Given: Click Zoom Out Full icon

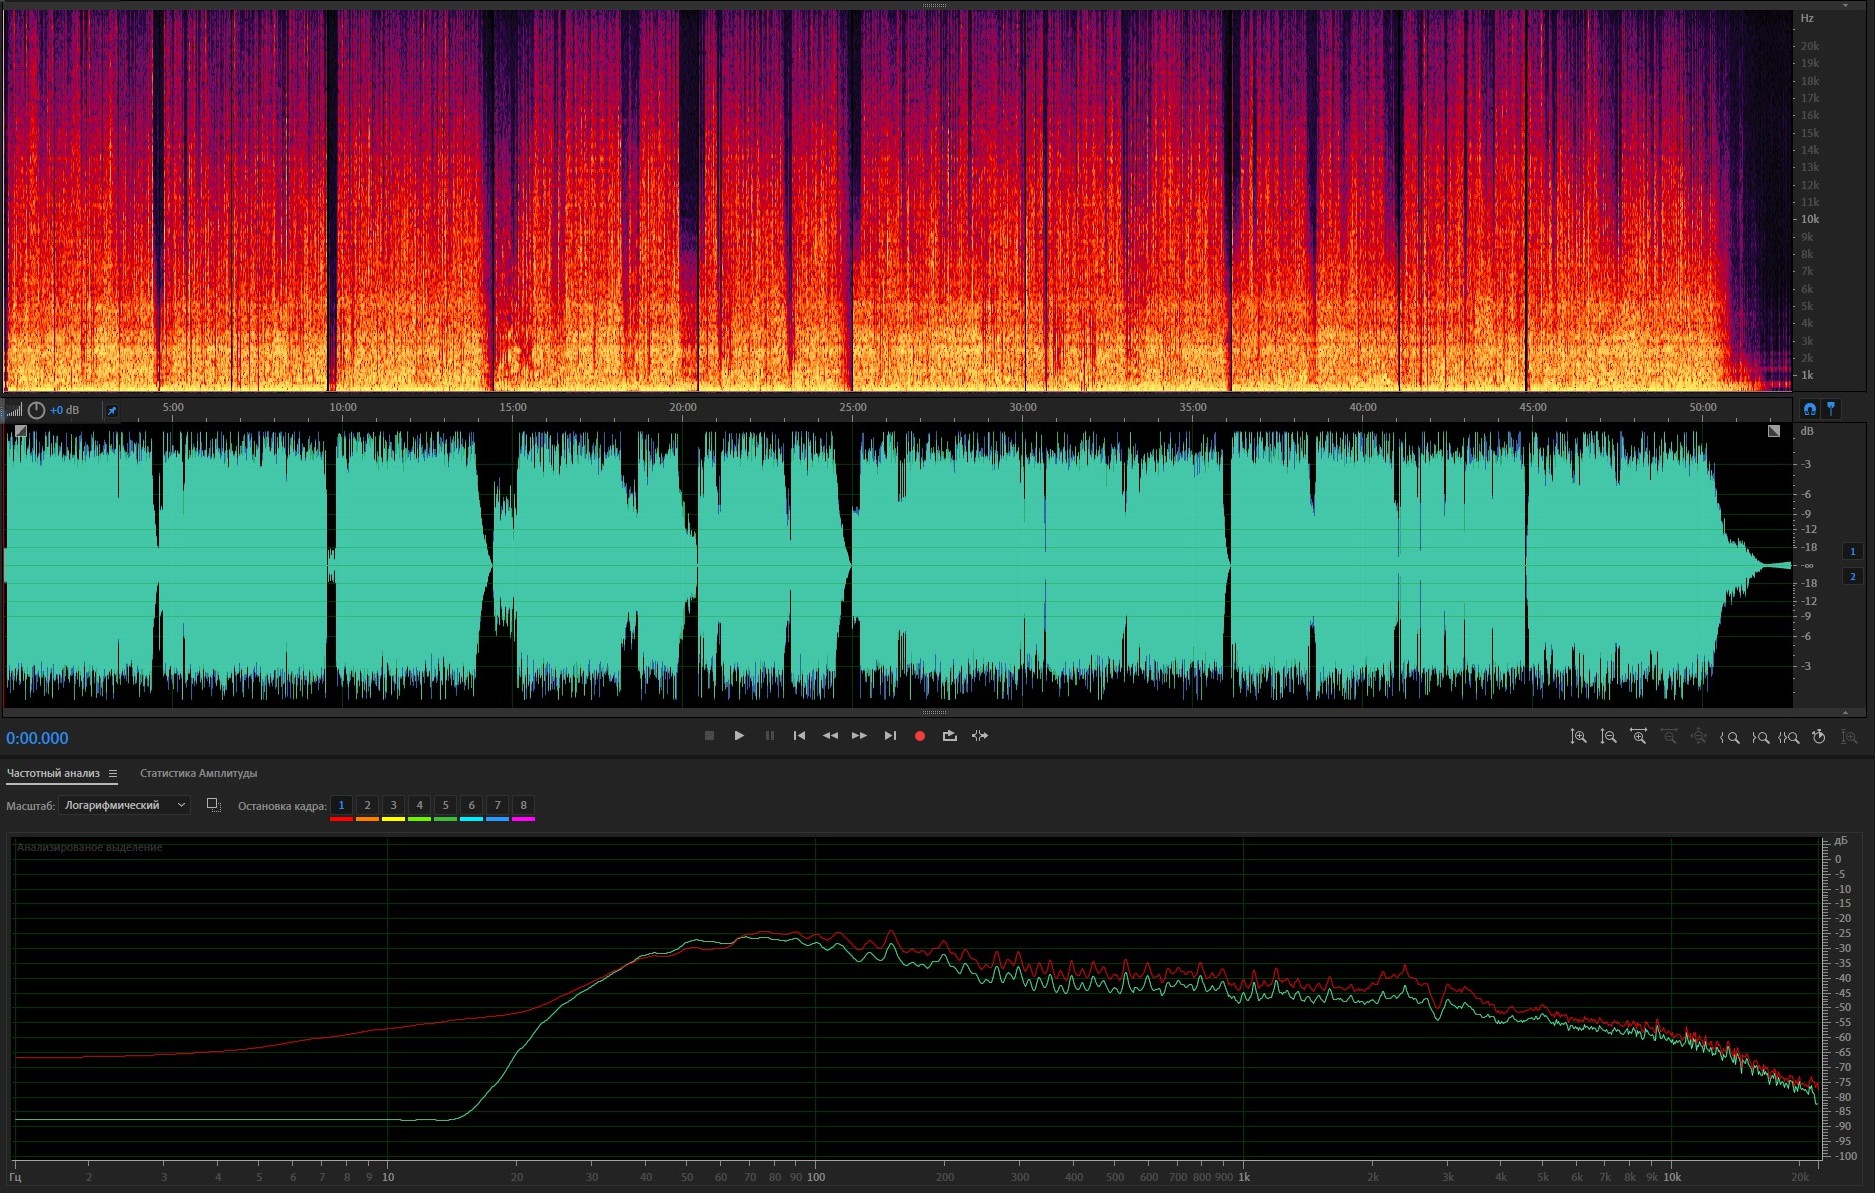Looking at the screenshot, I should (x=1699, y=737).
